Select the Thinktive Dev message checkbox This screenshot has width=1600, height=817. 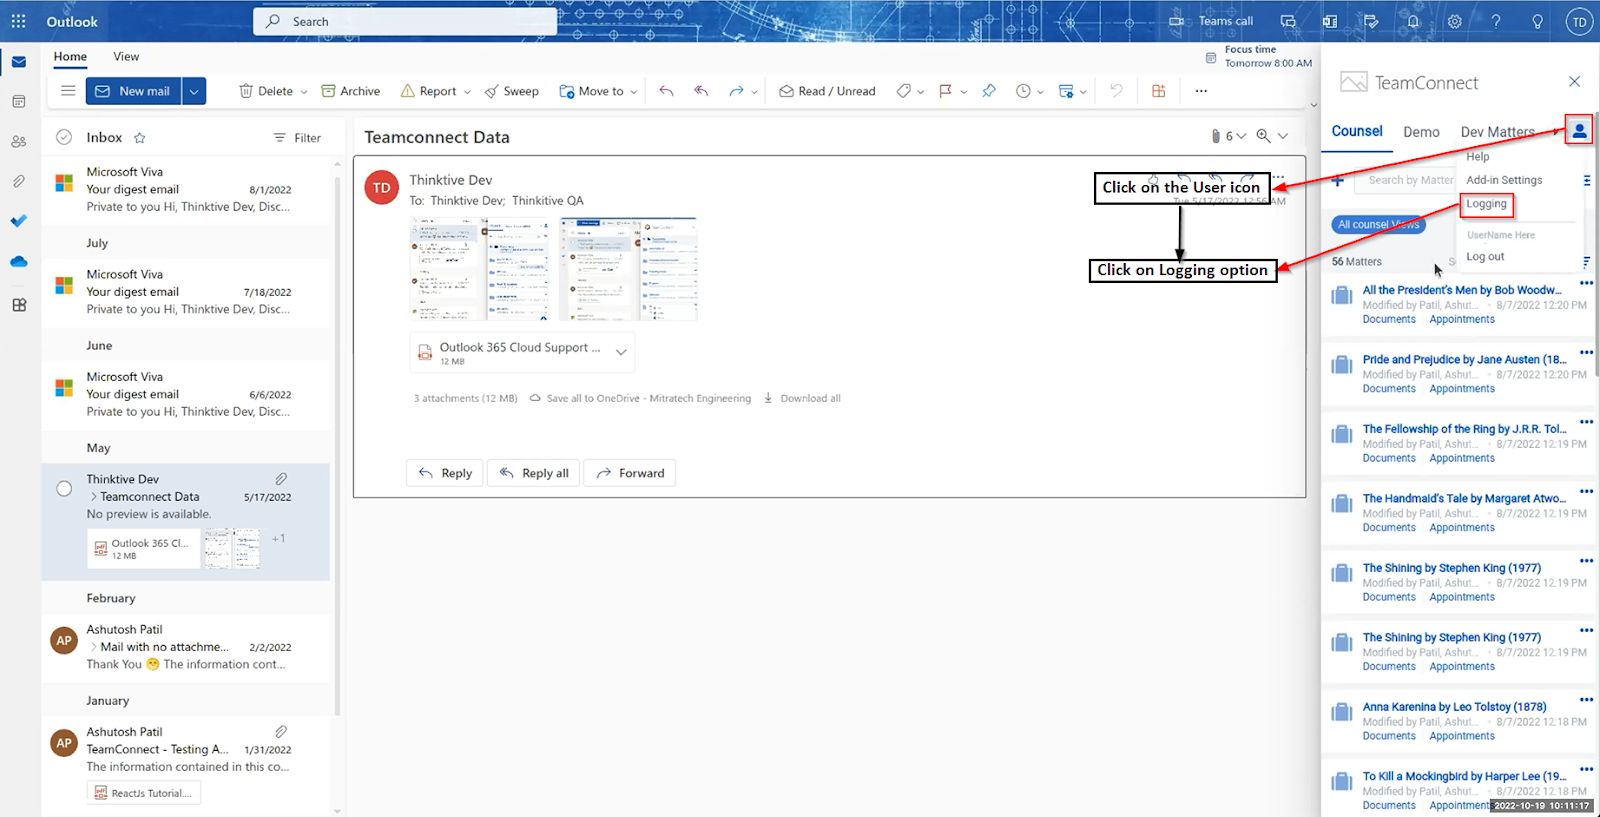click(x=64, y=489)
